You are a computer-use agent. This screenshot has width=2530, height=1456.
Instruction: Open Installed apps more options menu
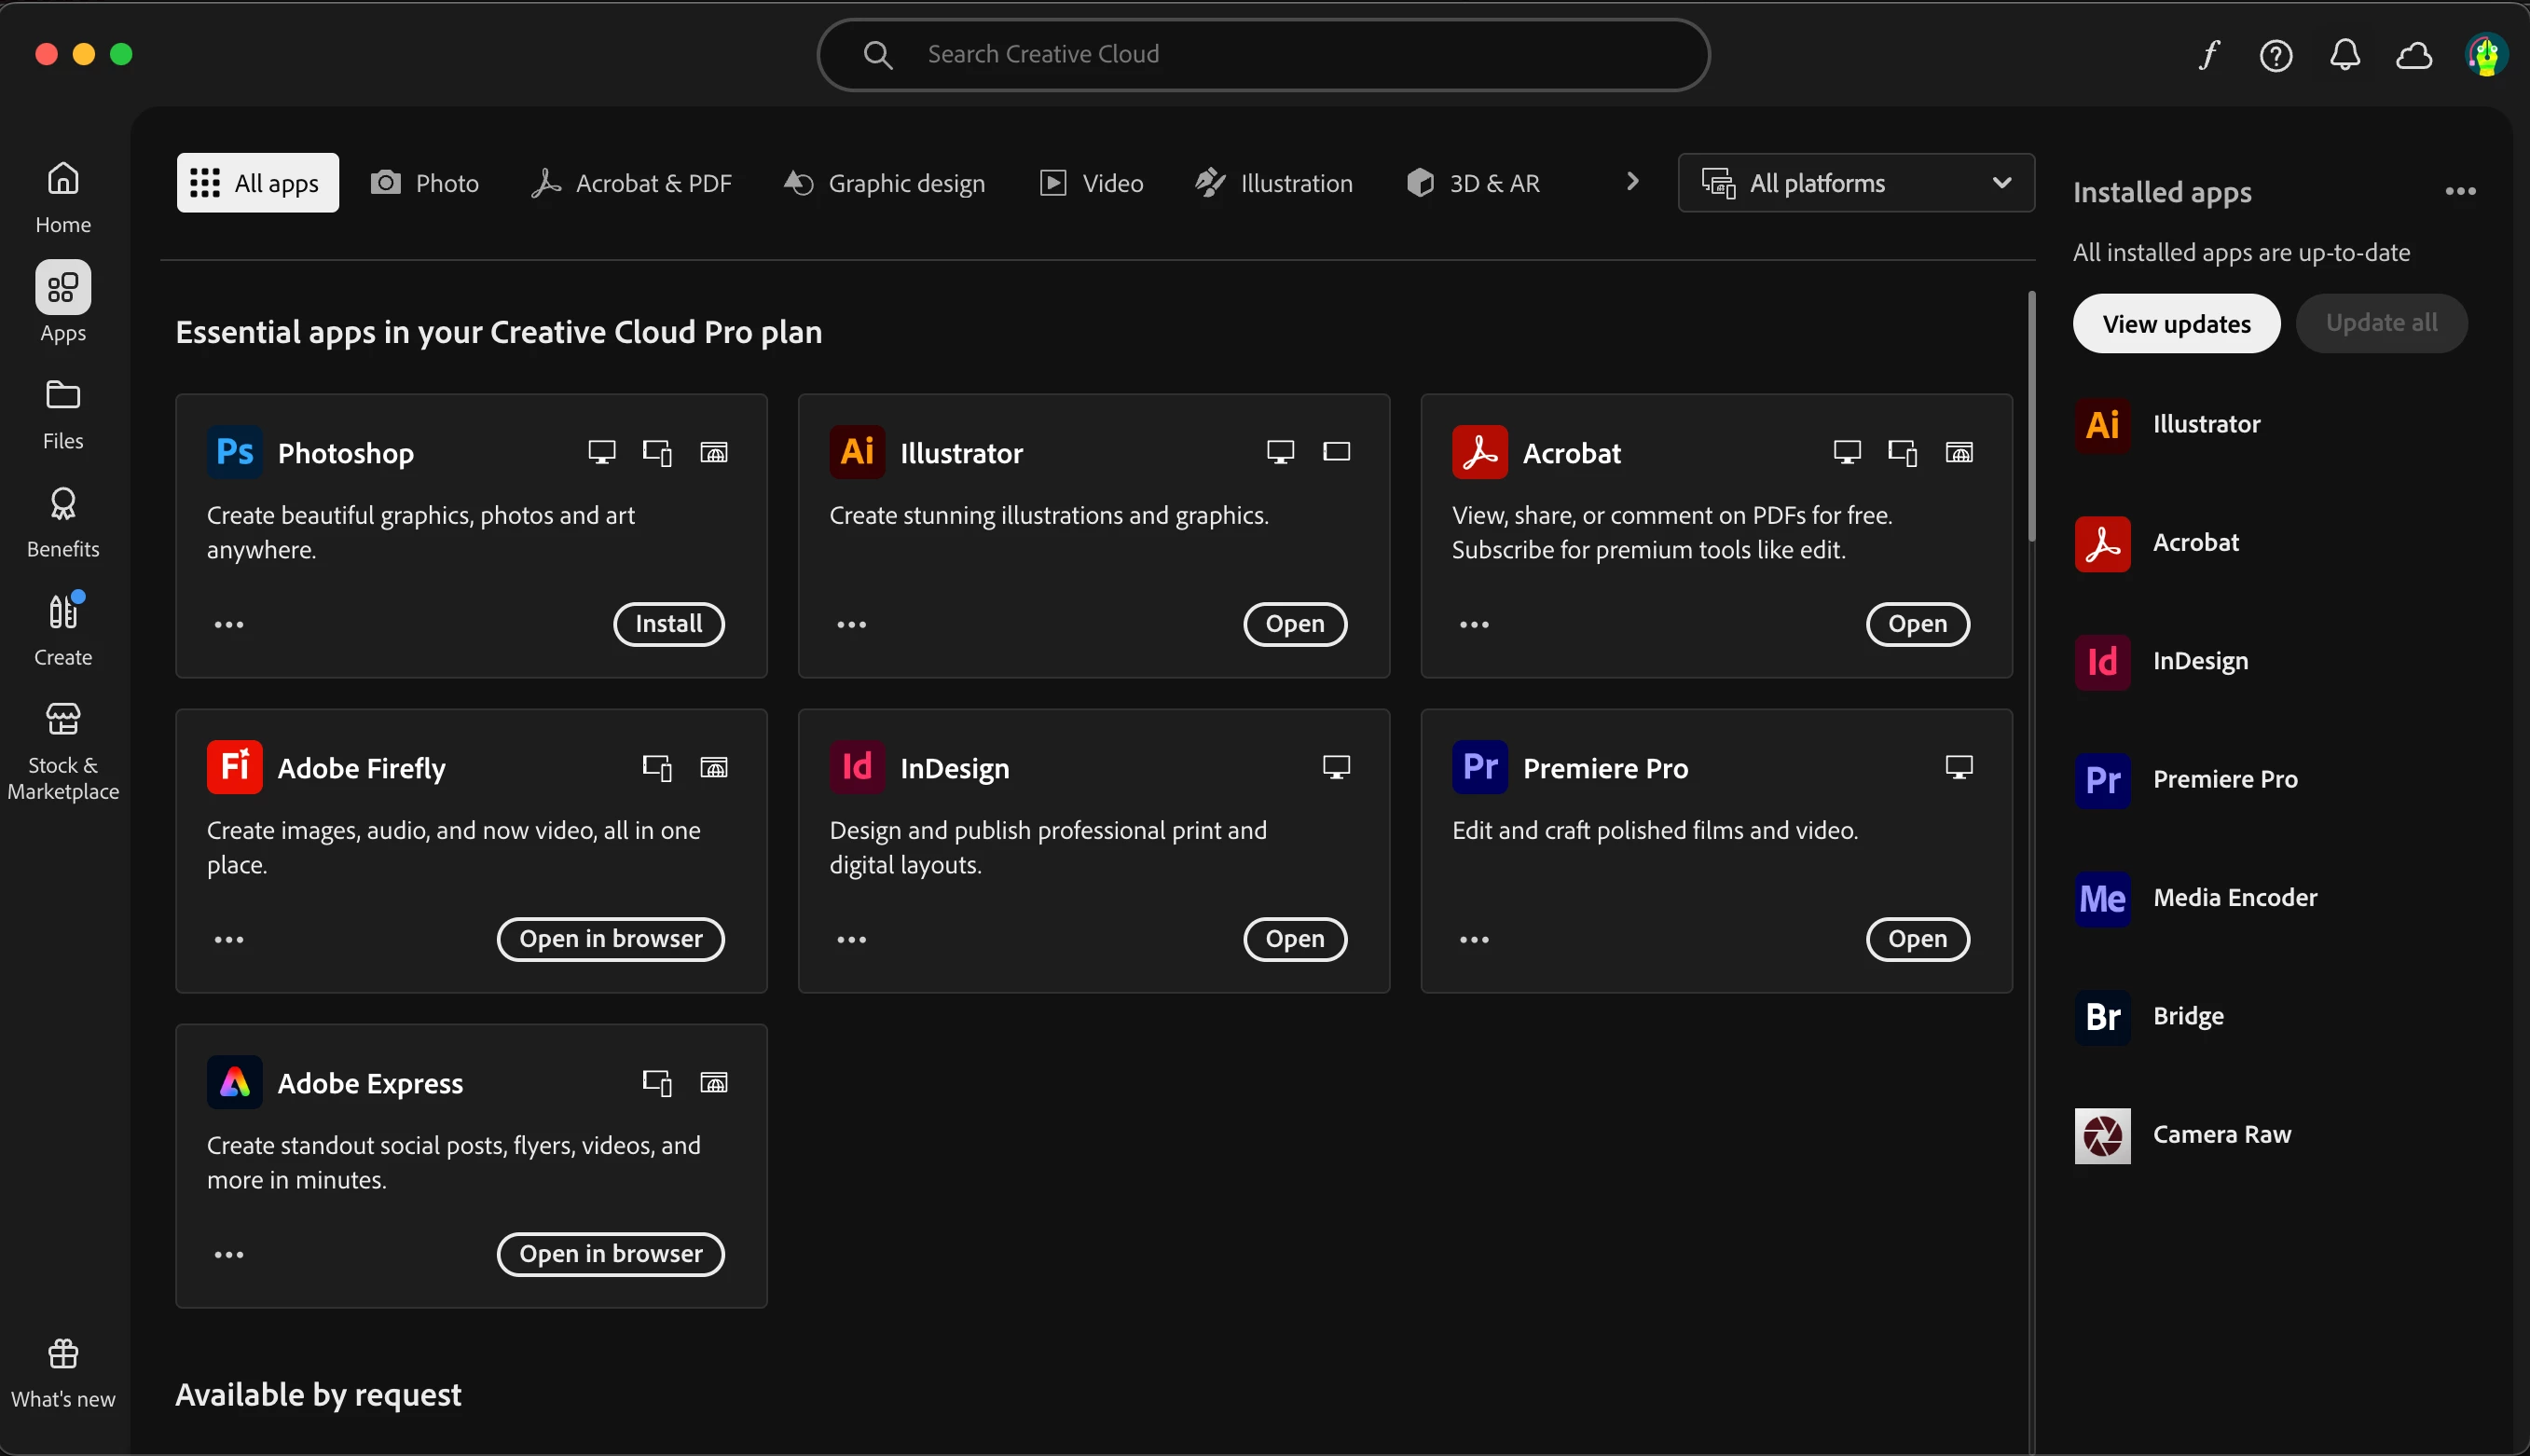click(x=2460, y=191)
